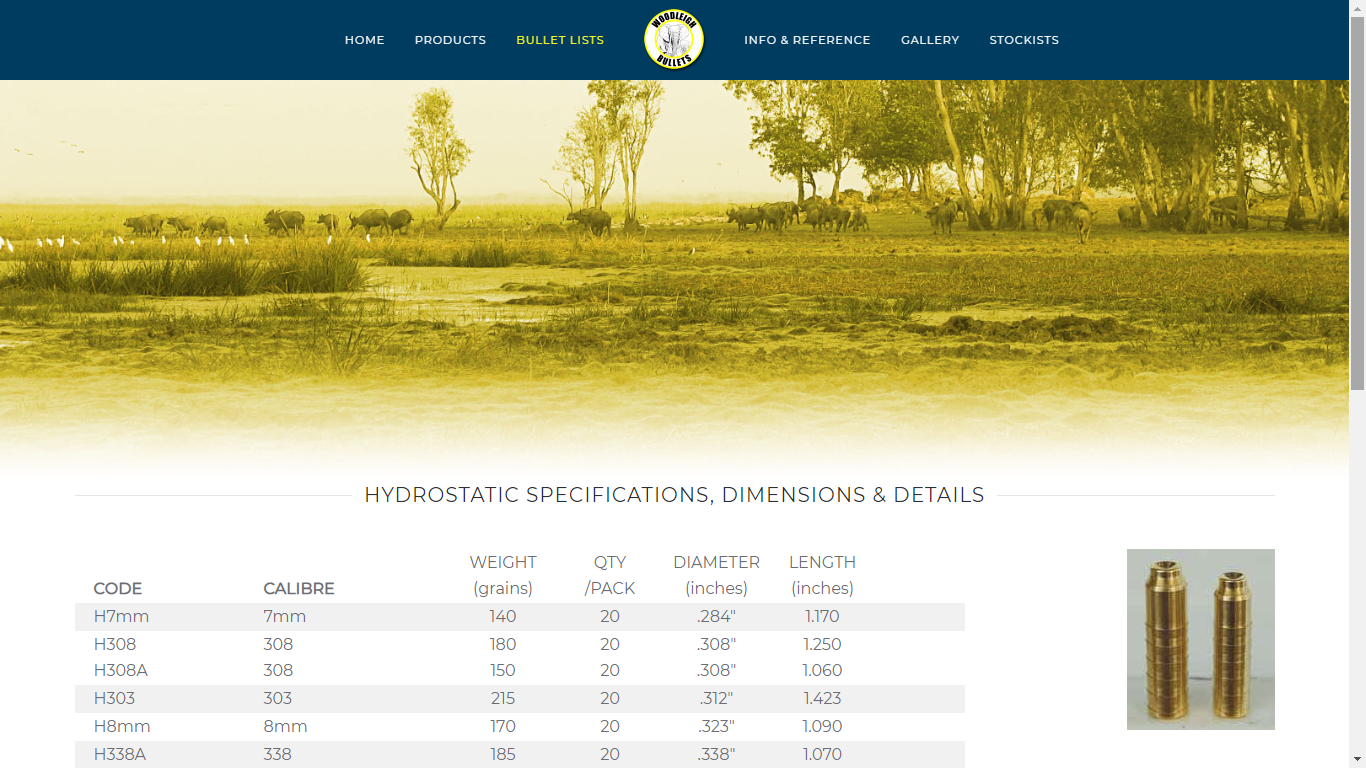Click the 1.090 length value
Image resolution: width=1366 pixels, height=768 pixels.
822,727
